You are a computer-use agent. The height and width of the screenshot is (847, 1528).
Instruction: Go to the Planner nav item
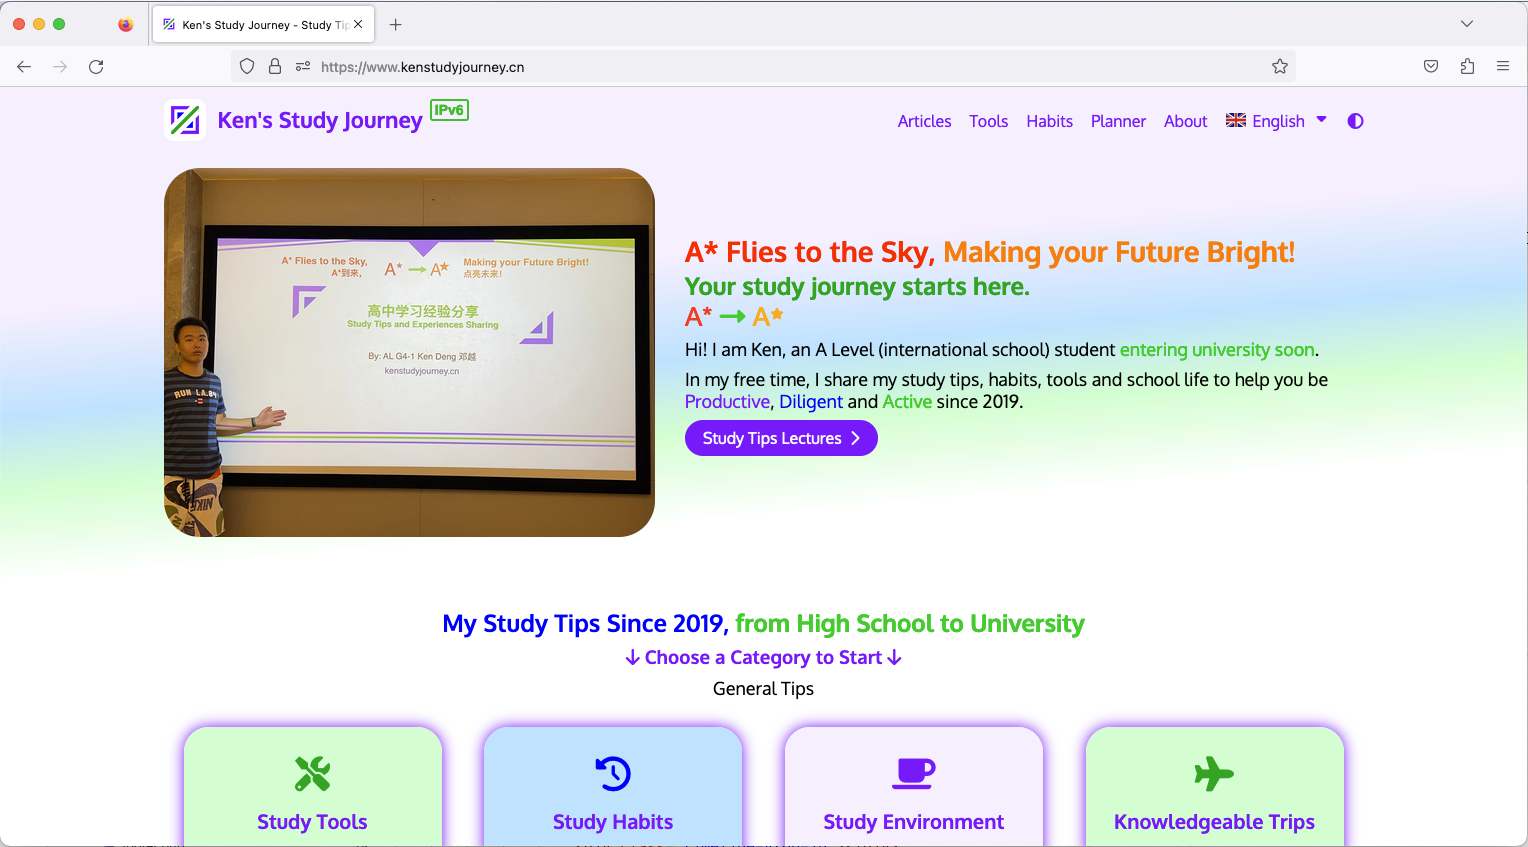pos(1118,121)
